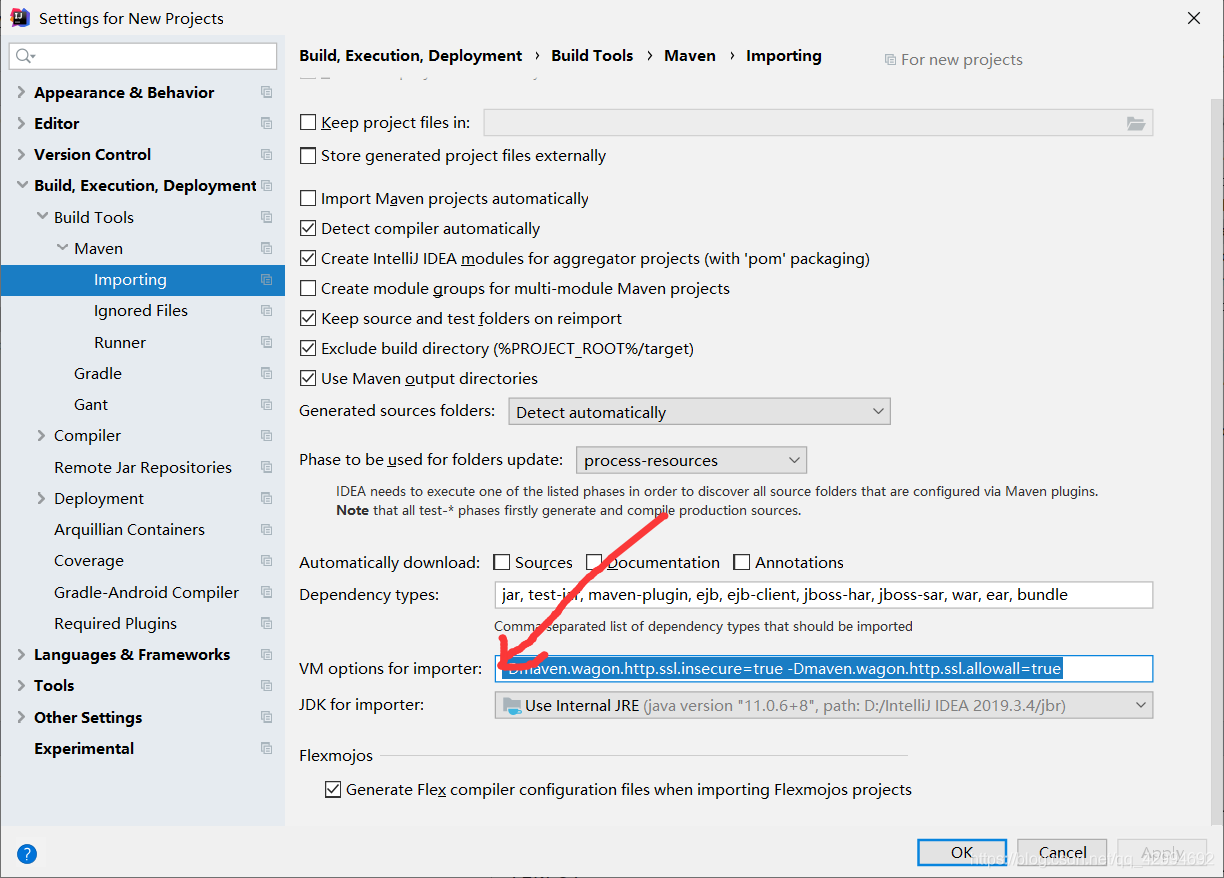The width and height of the screenshot is (1224, 878).
Task: Click the VM options for importer field
Action: coord(824,668)
